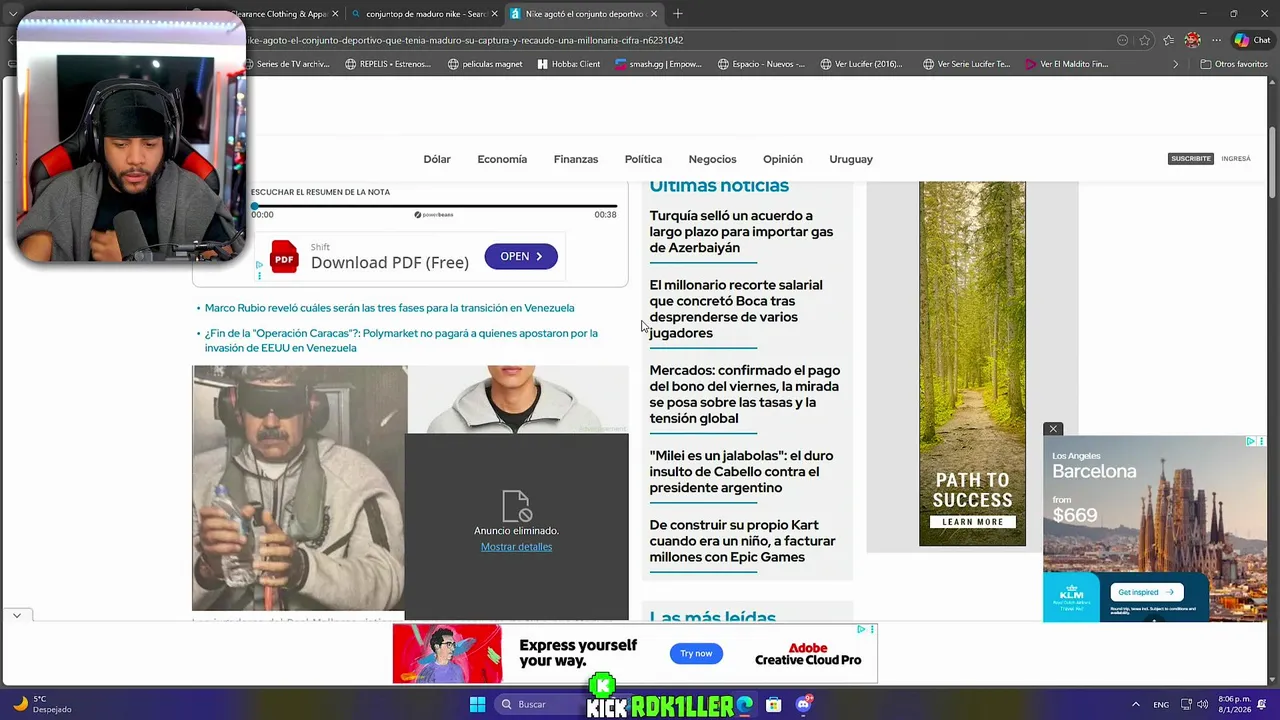Open AdChoices icon on KLM Barcelona ad
This screenshot has width=1280, height=720.
1251,441
